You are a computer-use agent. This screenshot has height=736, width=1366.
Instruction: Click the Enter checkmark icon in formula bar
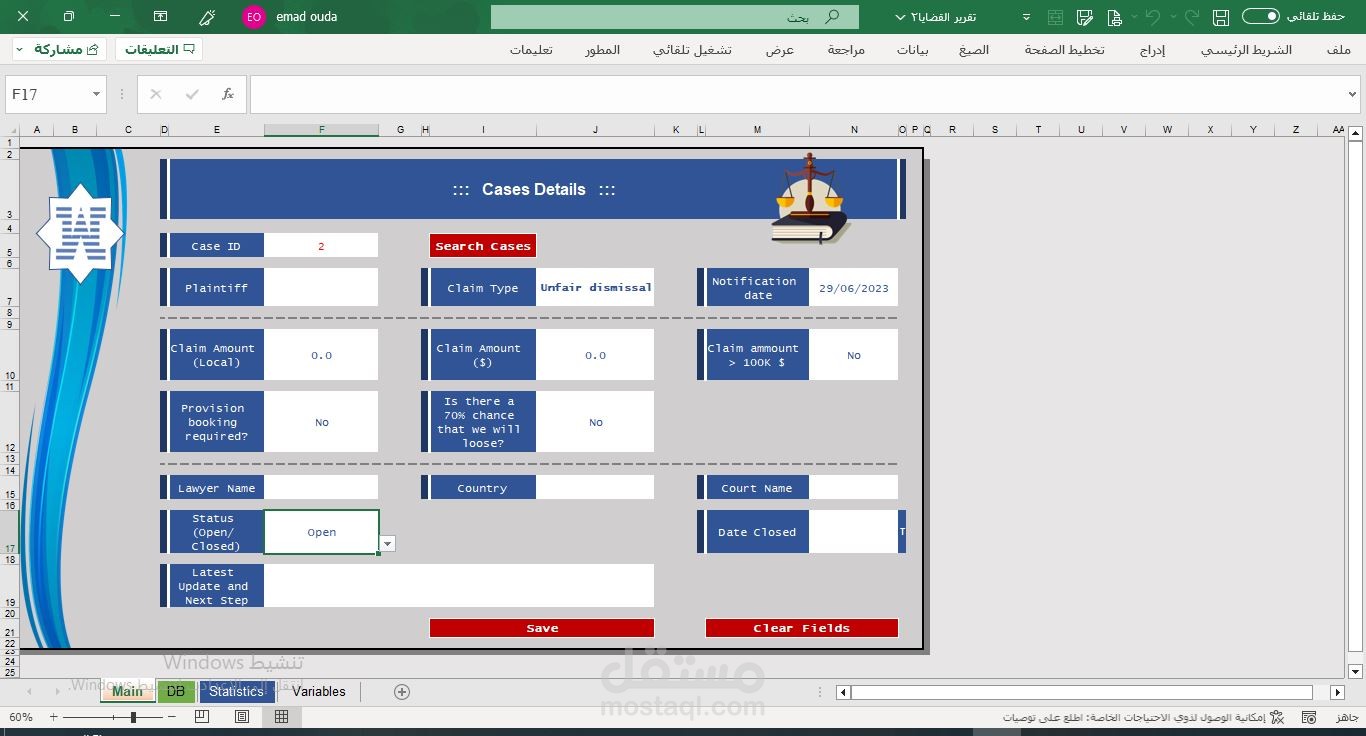point(192,94)
